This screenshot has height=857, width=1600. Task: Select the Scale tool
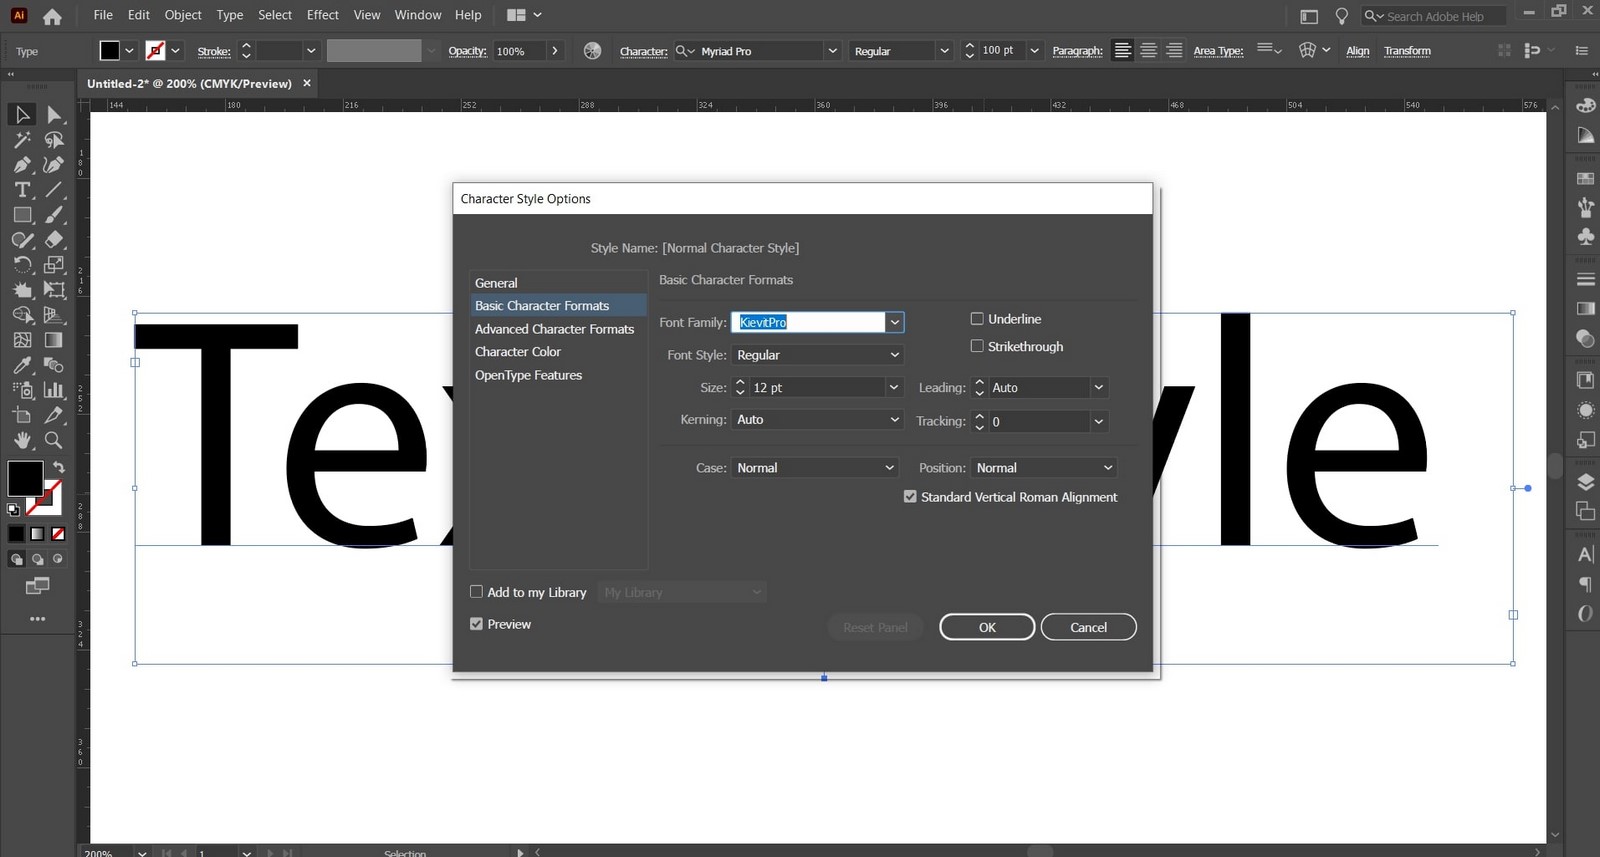pos(54,265)
